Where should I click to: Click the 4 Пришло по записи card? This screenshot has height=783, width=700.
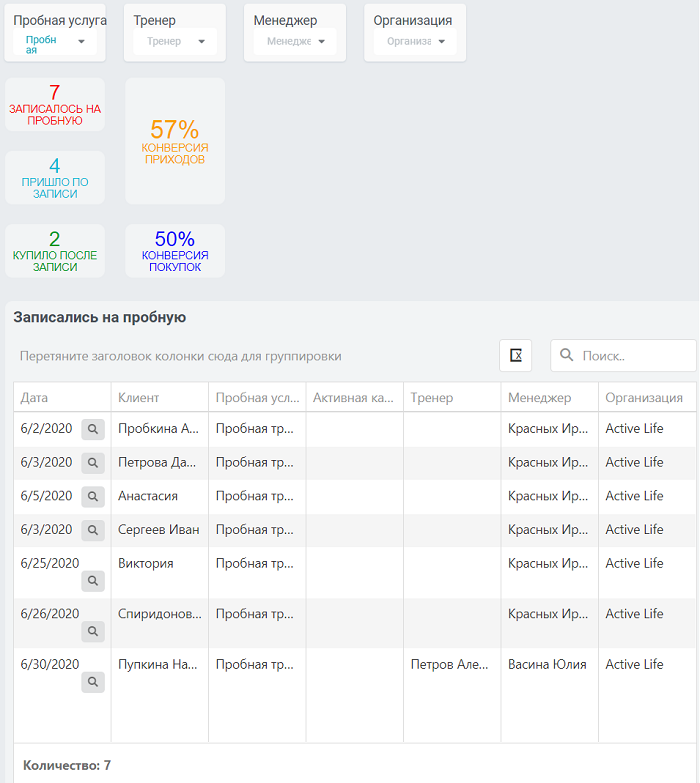coord(55,178)
